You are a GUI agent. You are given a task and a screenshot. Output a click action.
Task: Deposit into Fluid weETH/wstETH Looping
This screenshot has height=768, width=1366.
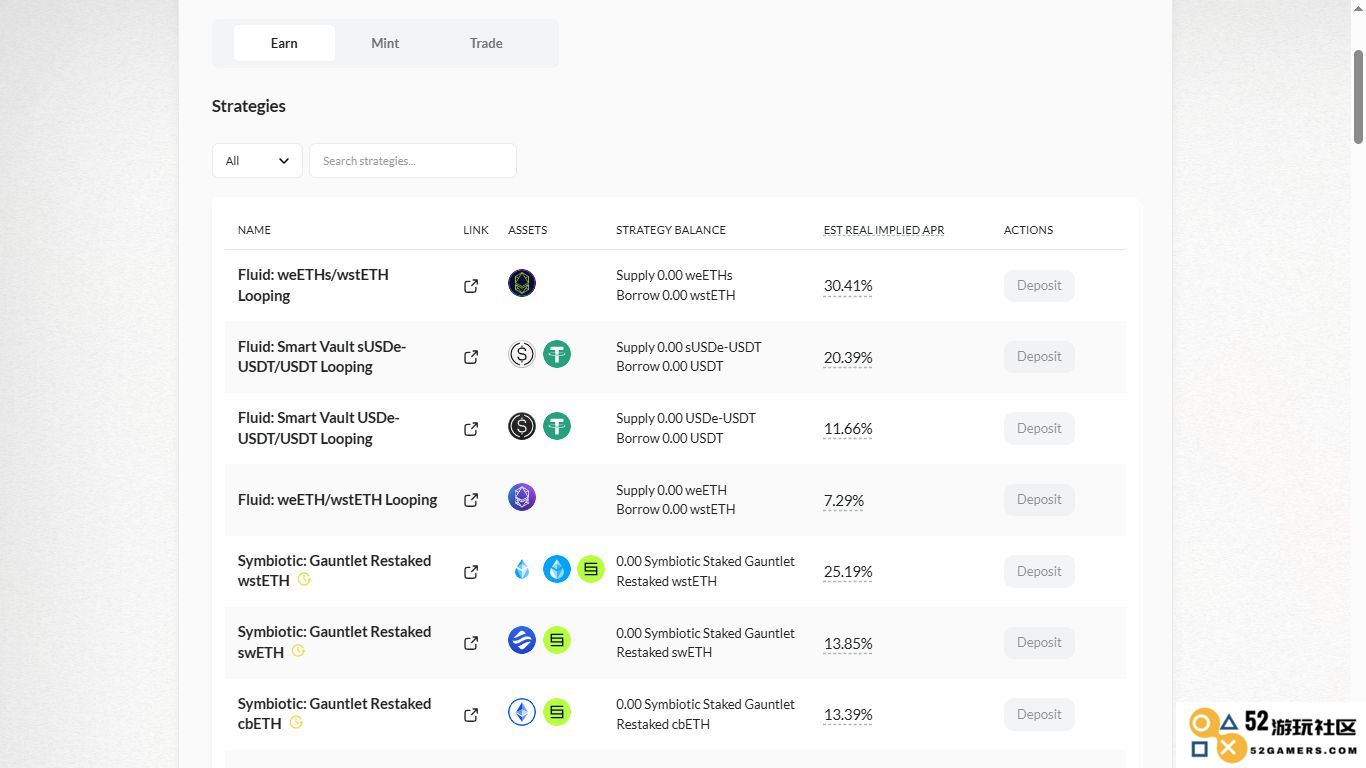1039,500
